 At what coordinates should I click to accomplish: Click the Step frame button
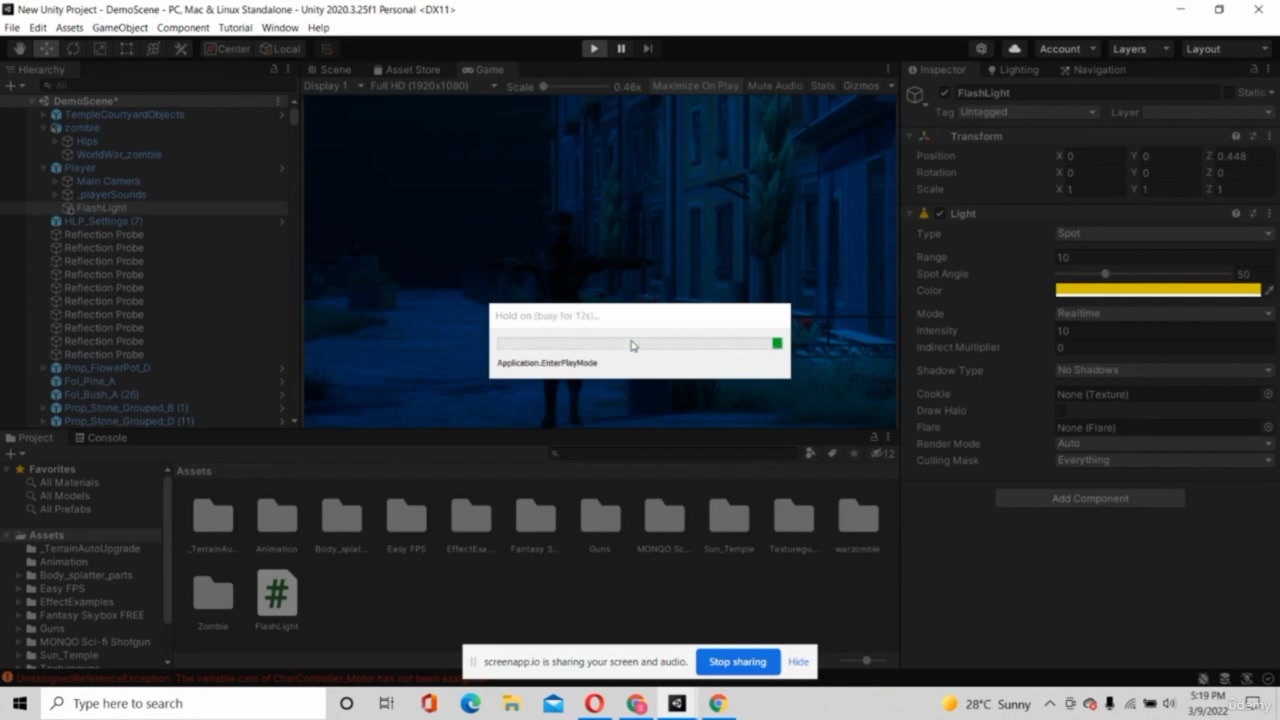(648, 49)
